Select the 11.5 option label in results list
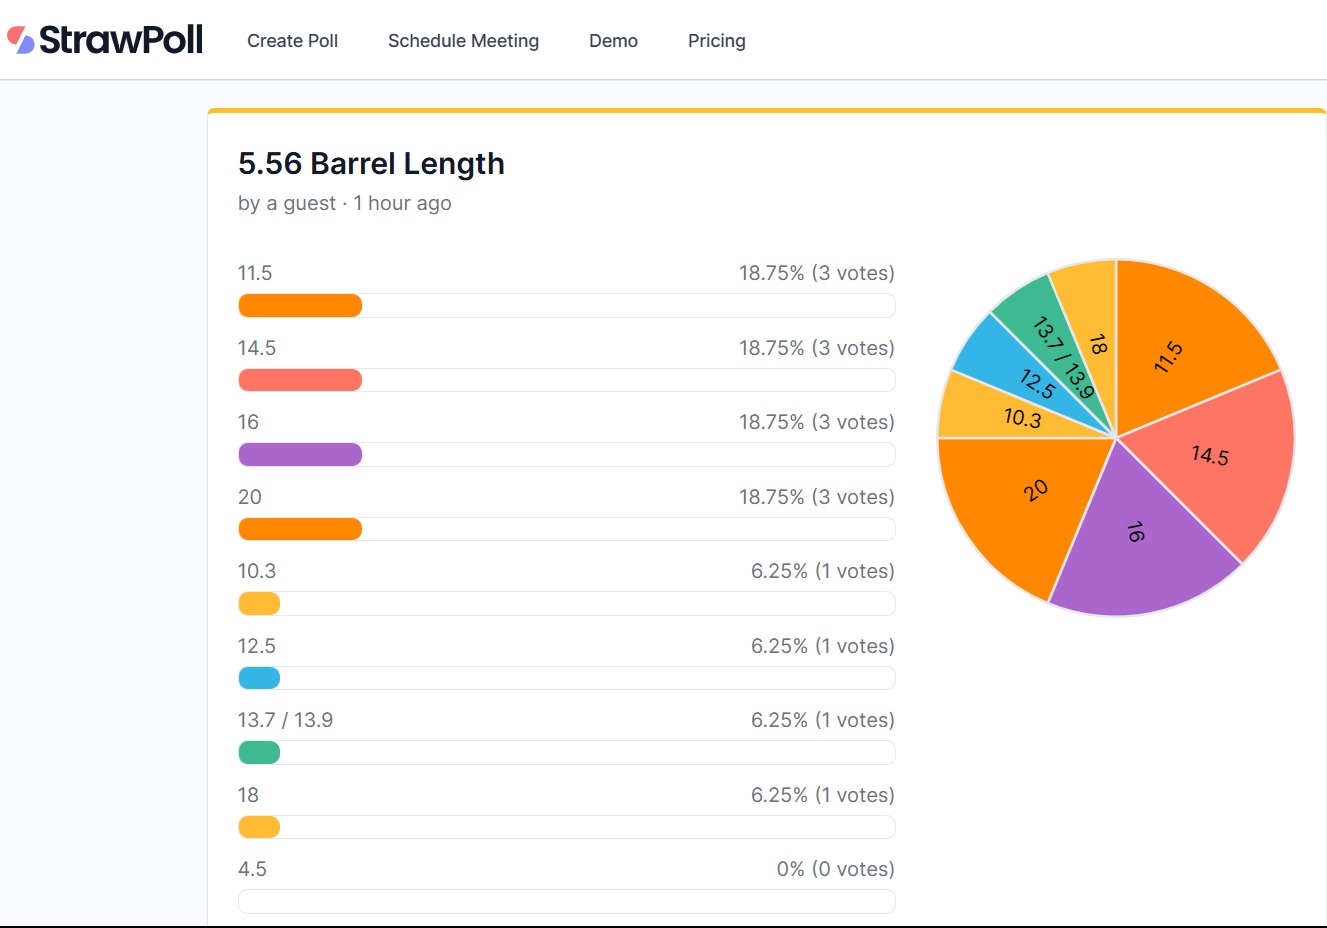1327x928 pixels. [255, 273]
